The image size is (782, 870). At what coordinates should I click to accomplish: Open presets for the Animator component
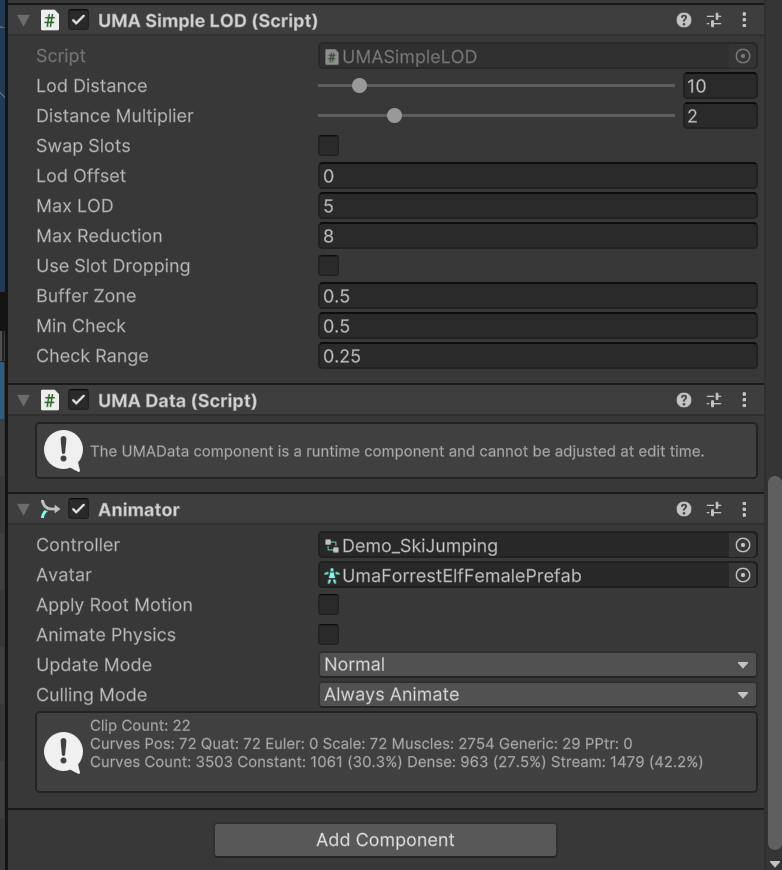pyautogui.click(x=714, y=509)
